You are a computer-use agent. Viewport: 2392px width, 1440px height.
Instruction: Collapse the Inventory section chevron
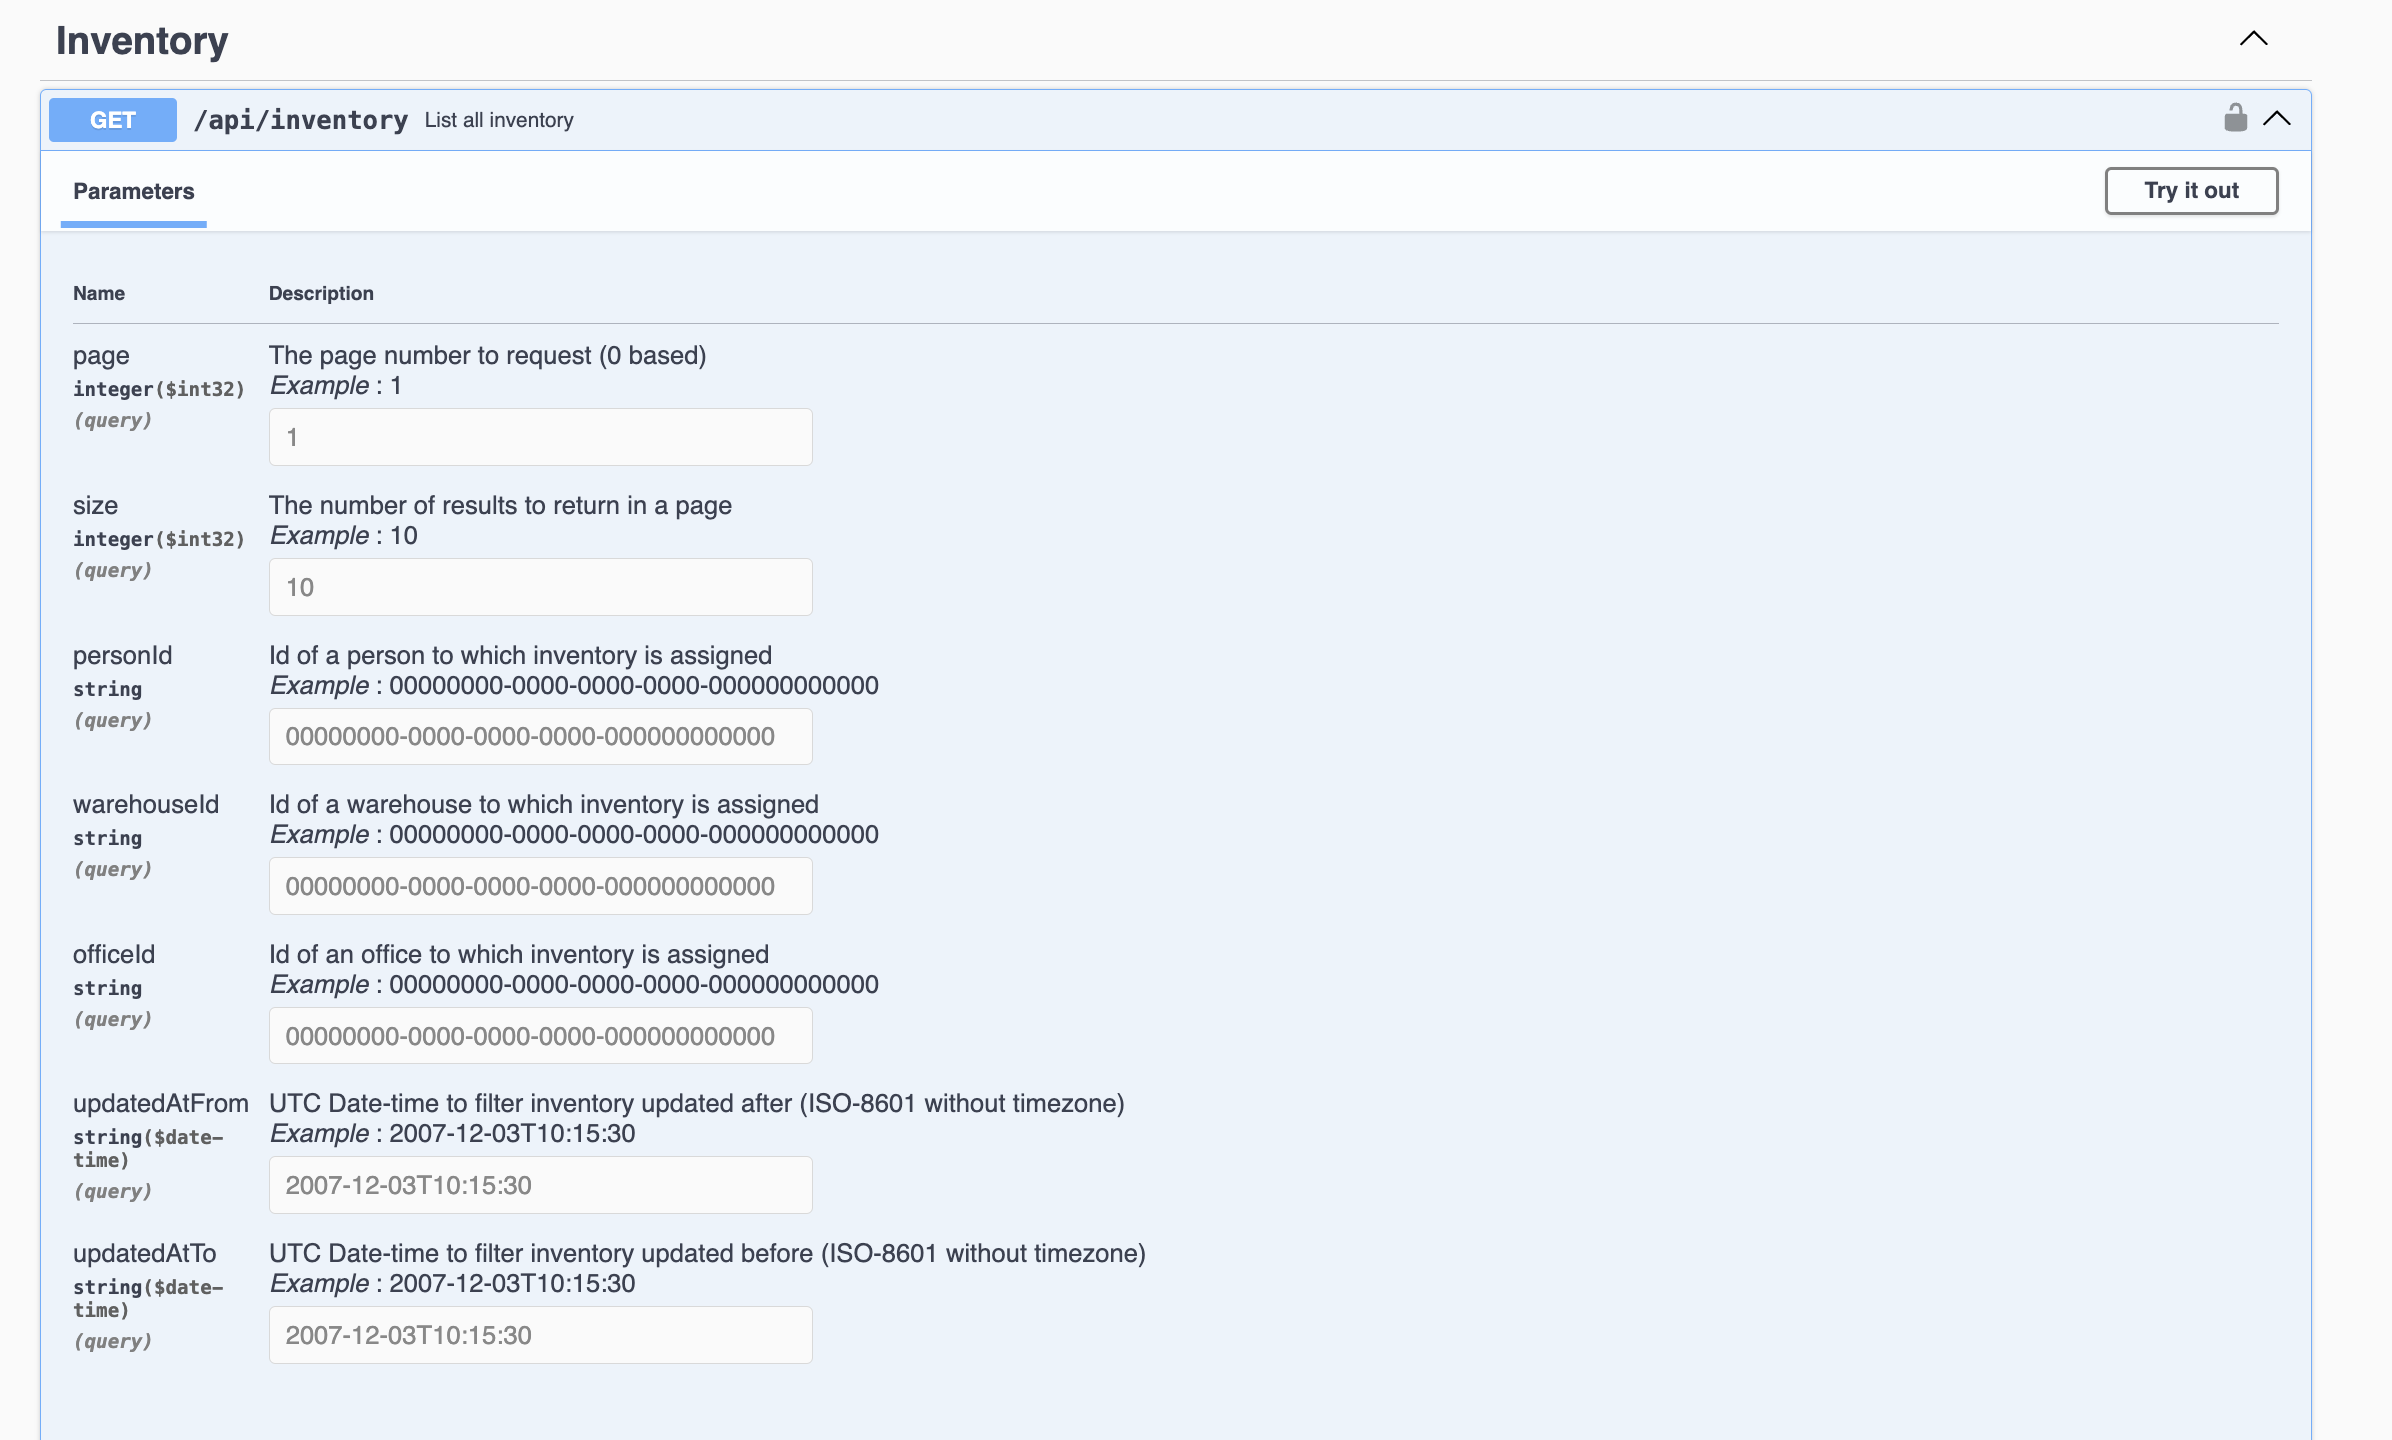2253,39
